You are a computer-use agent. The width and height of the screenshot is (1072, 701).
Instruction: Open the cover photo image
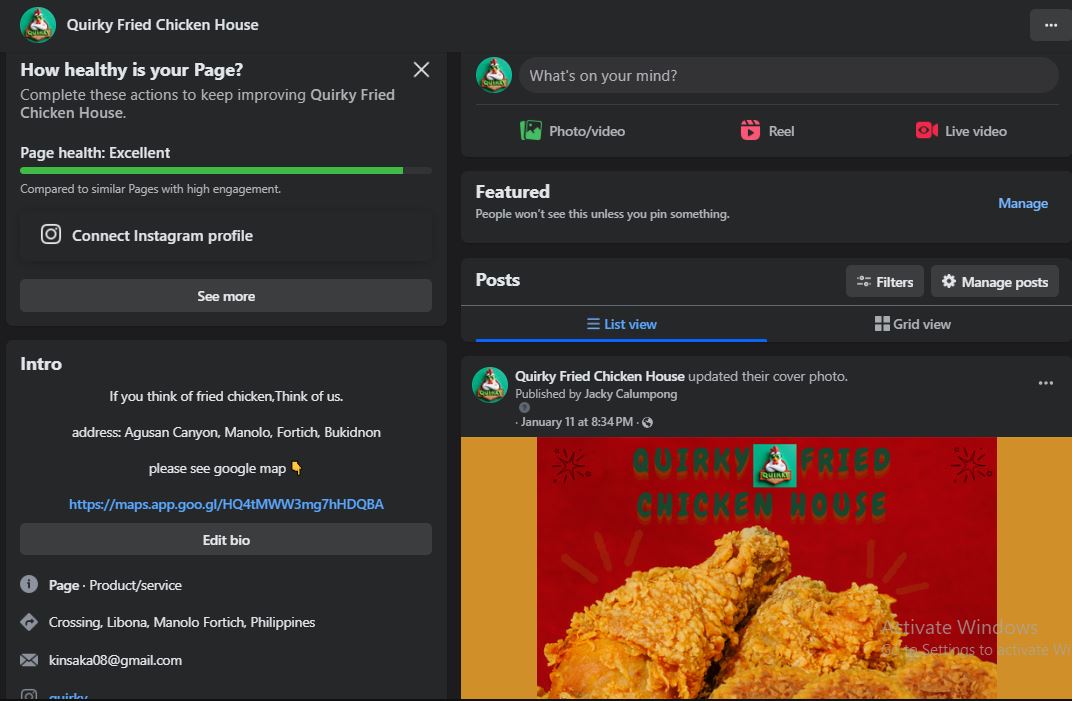click(766, 568)
